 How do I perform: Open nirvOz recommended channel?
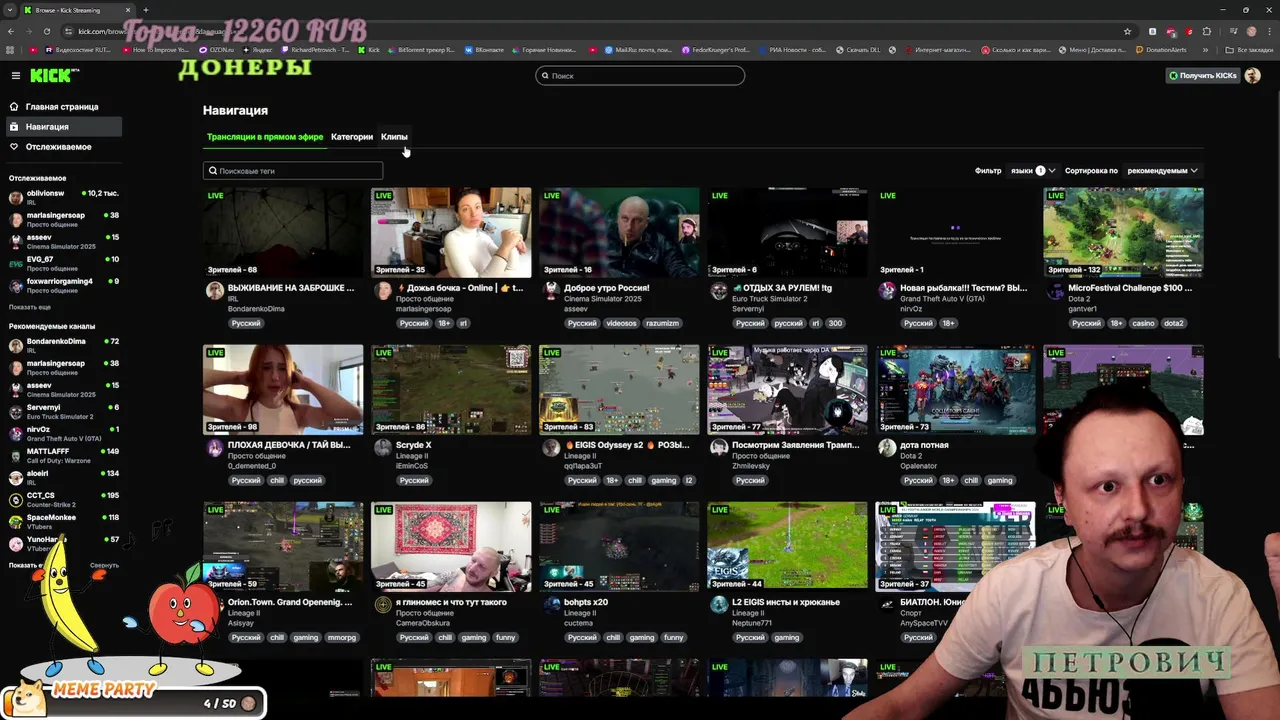click(x=63, y=433)
